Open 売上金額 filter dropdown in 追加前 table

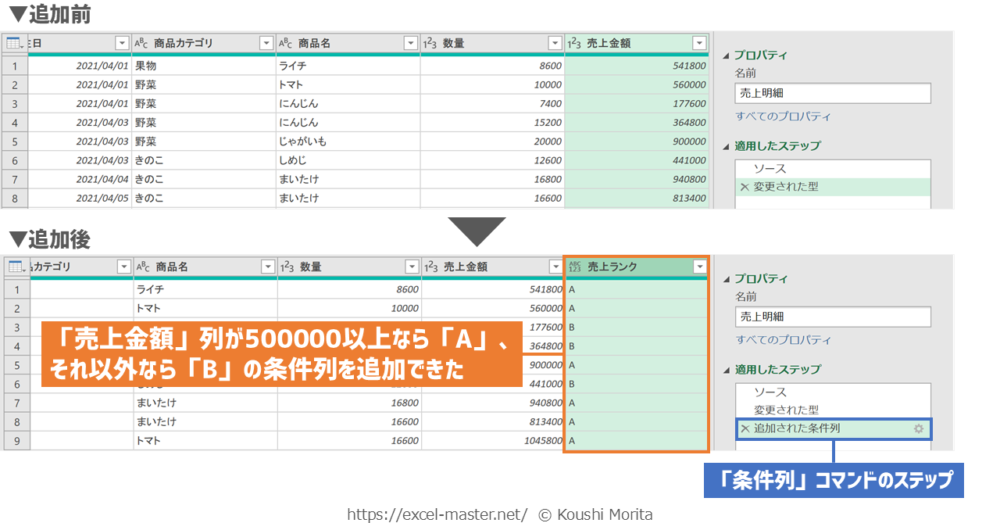coord(699,43)
